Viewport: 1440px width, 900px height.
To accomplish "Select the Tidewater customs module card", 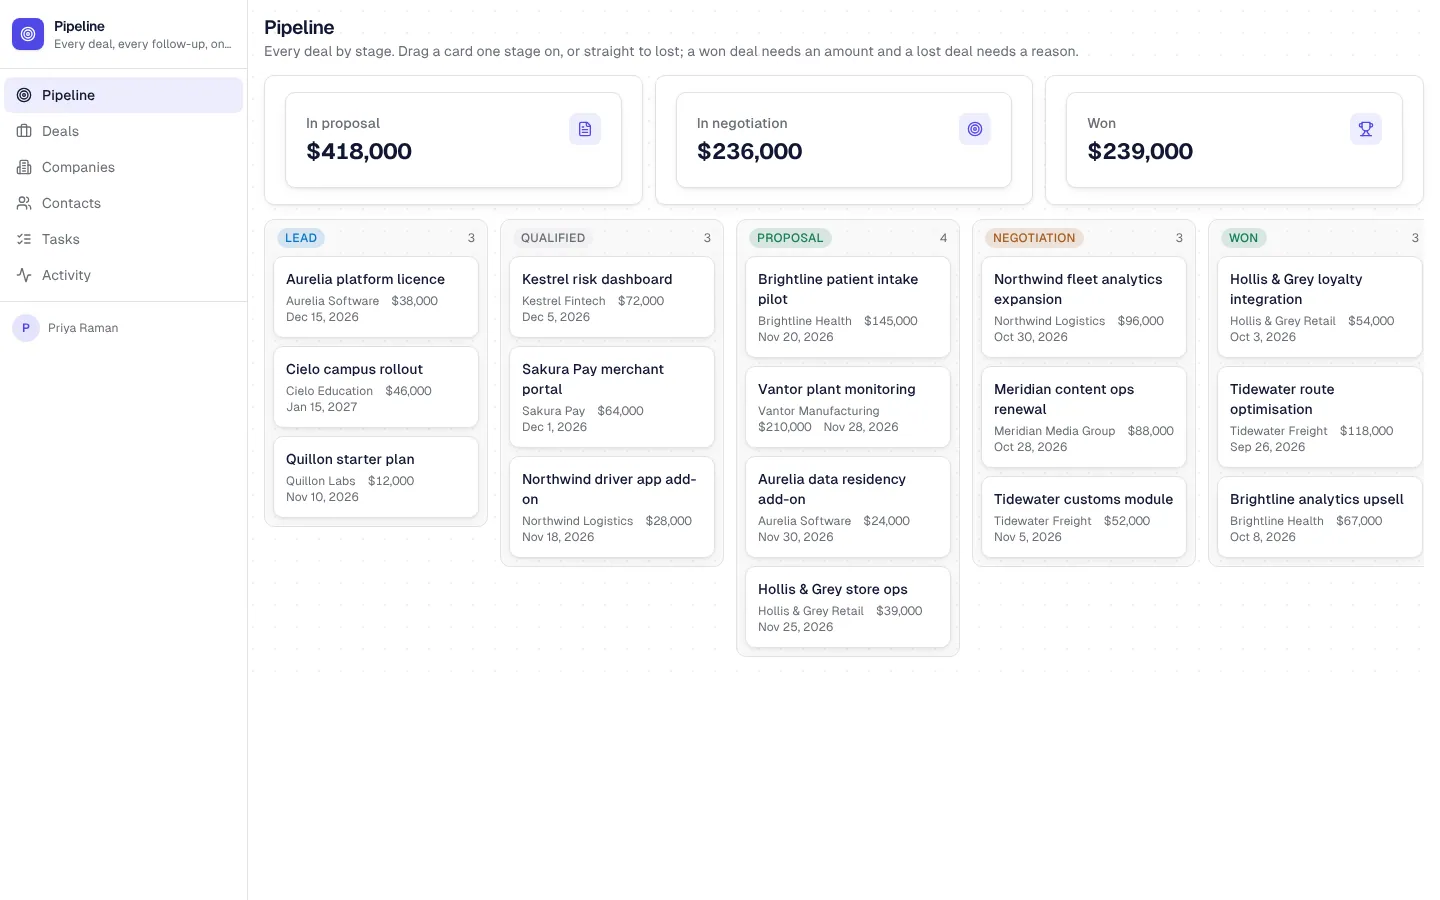I will coord(1084,517).
